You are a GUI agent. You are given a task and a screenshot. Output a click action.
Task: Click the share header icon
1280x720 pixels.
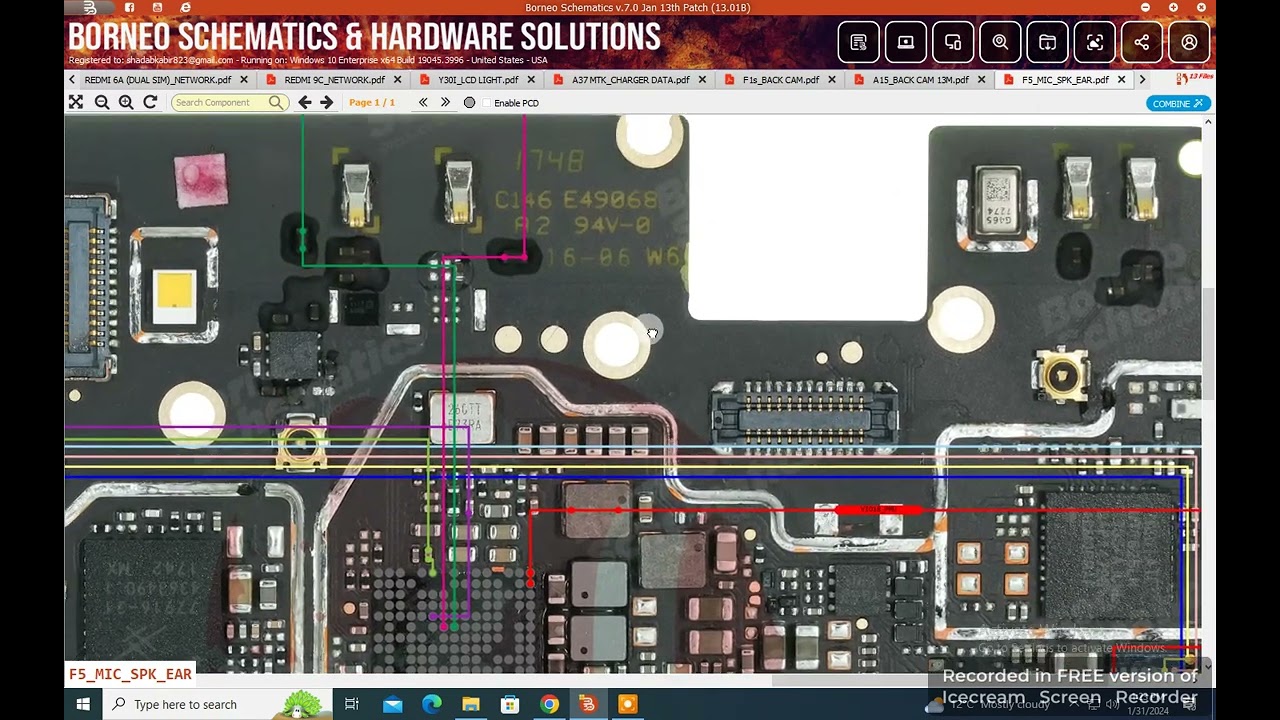point(1142,42)
